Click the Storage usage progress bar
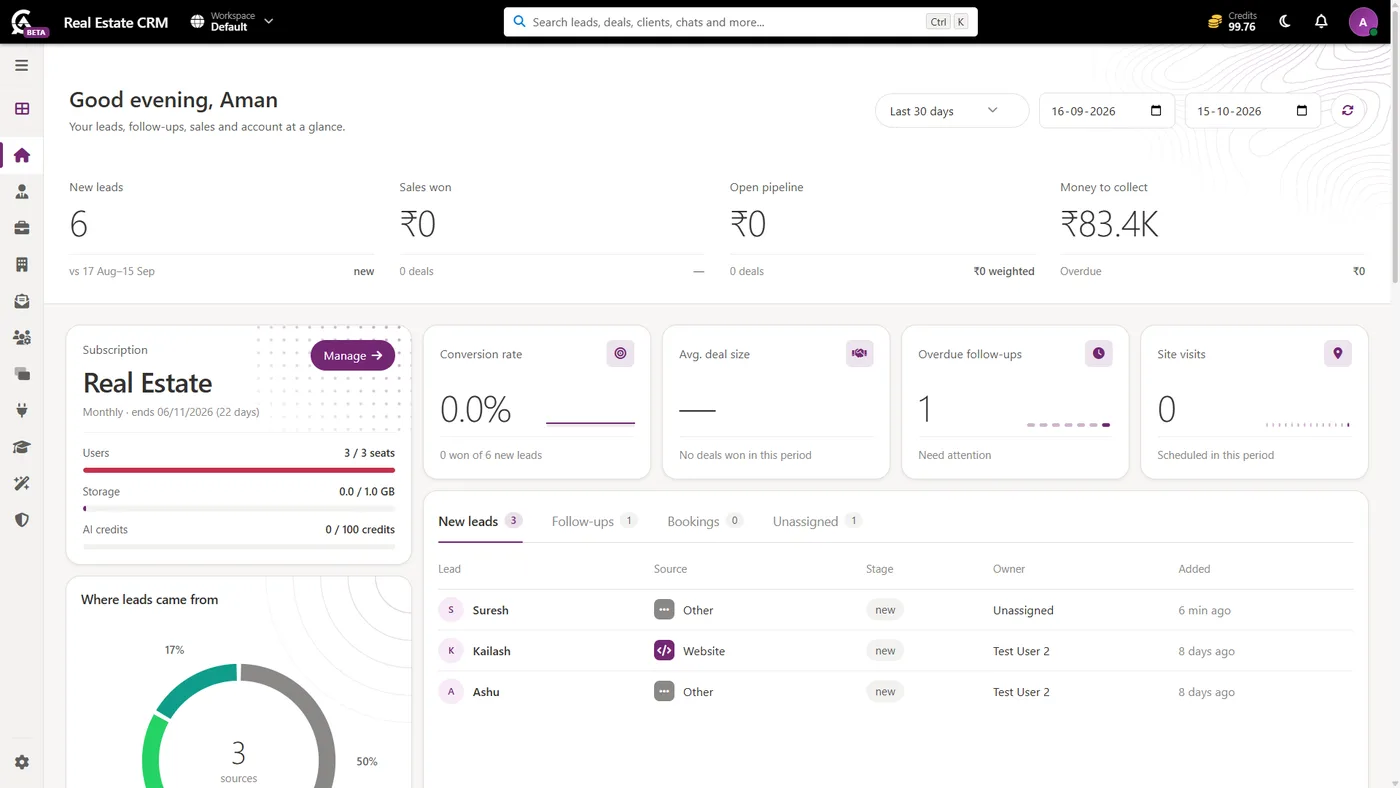Image resolution: width=1400 pixels, height=788 pixels. tap(239, 508)
